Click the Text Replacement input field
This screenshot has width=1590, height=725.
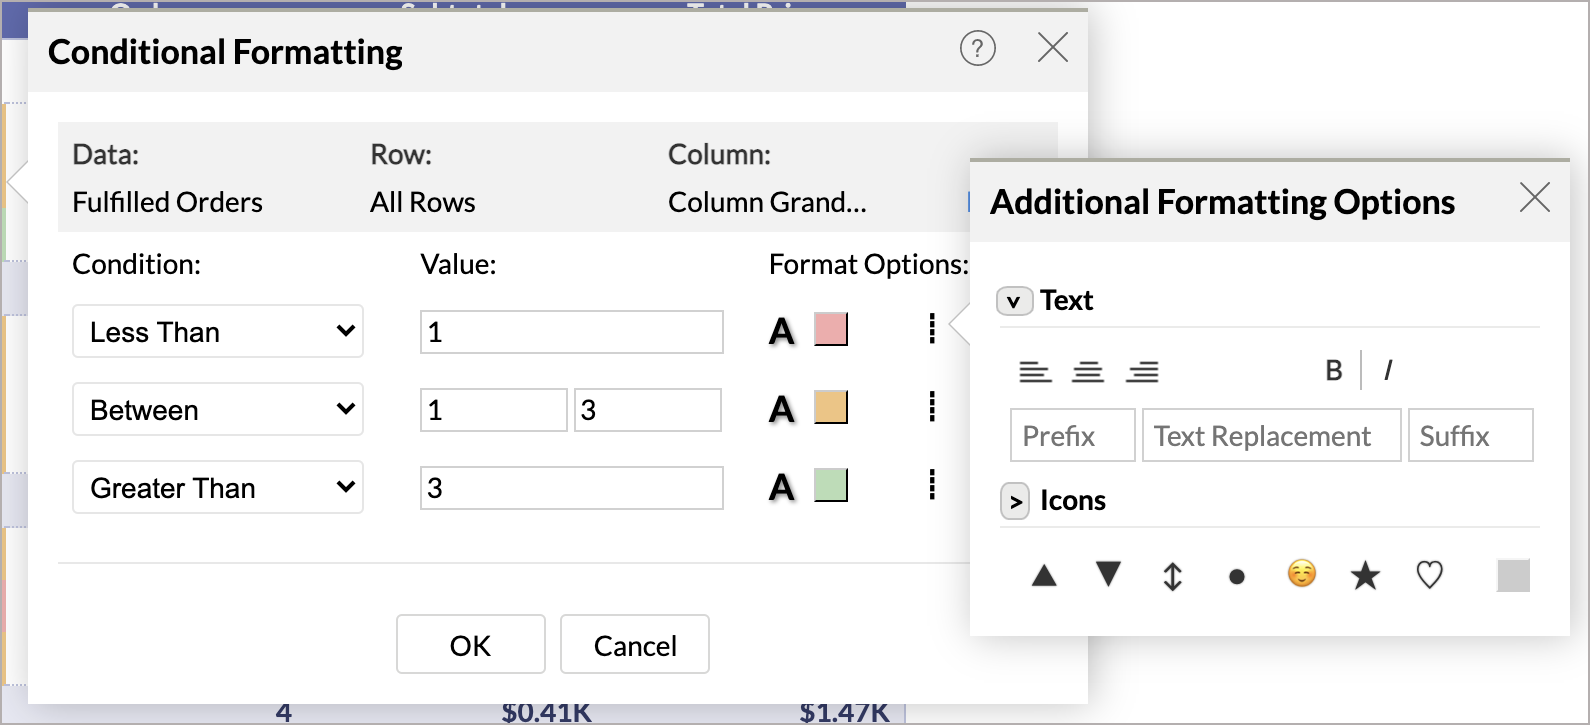(1270, 436)
